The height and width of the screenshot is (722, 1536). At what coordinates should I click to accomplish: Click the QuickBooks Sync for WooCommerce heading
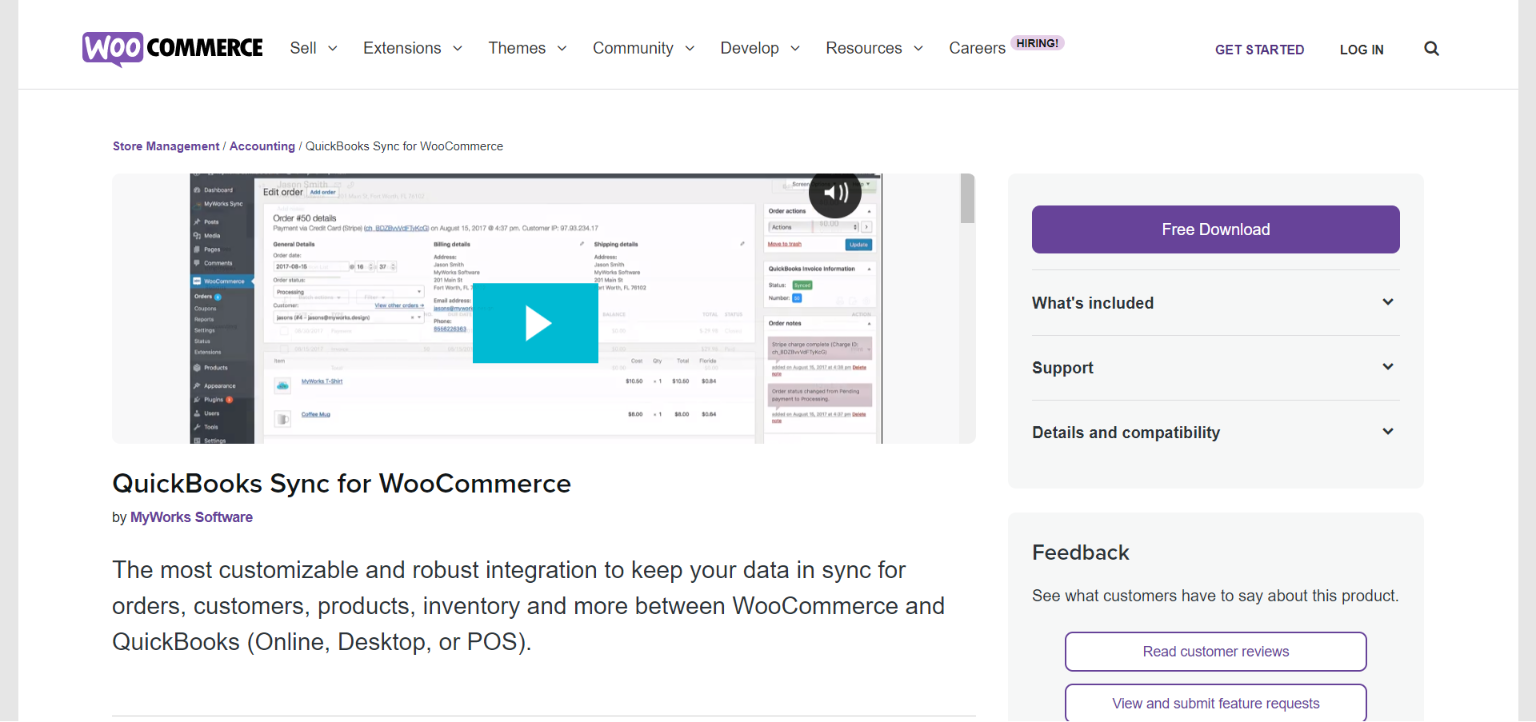342,483
